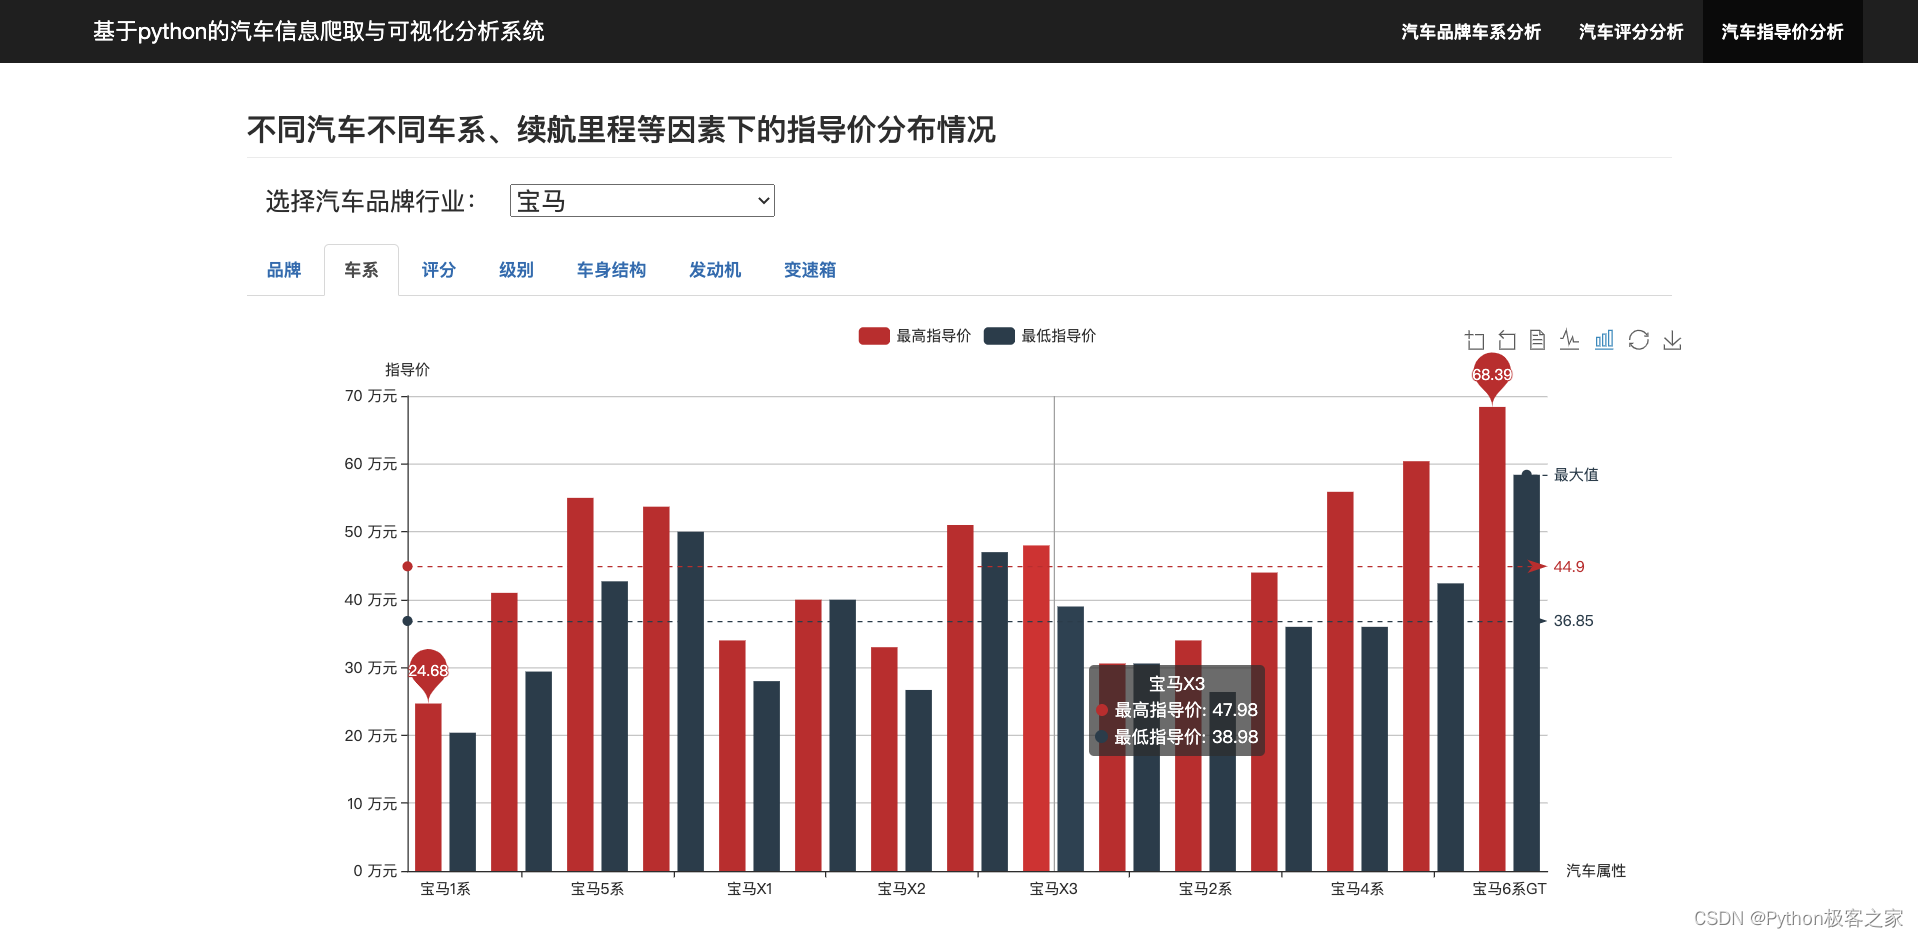Click the 宝马X1 axis label

[x=749, y=889]
